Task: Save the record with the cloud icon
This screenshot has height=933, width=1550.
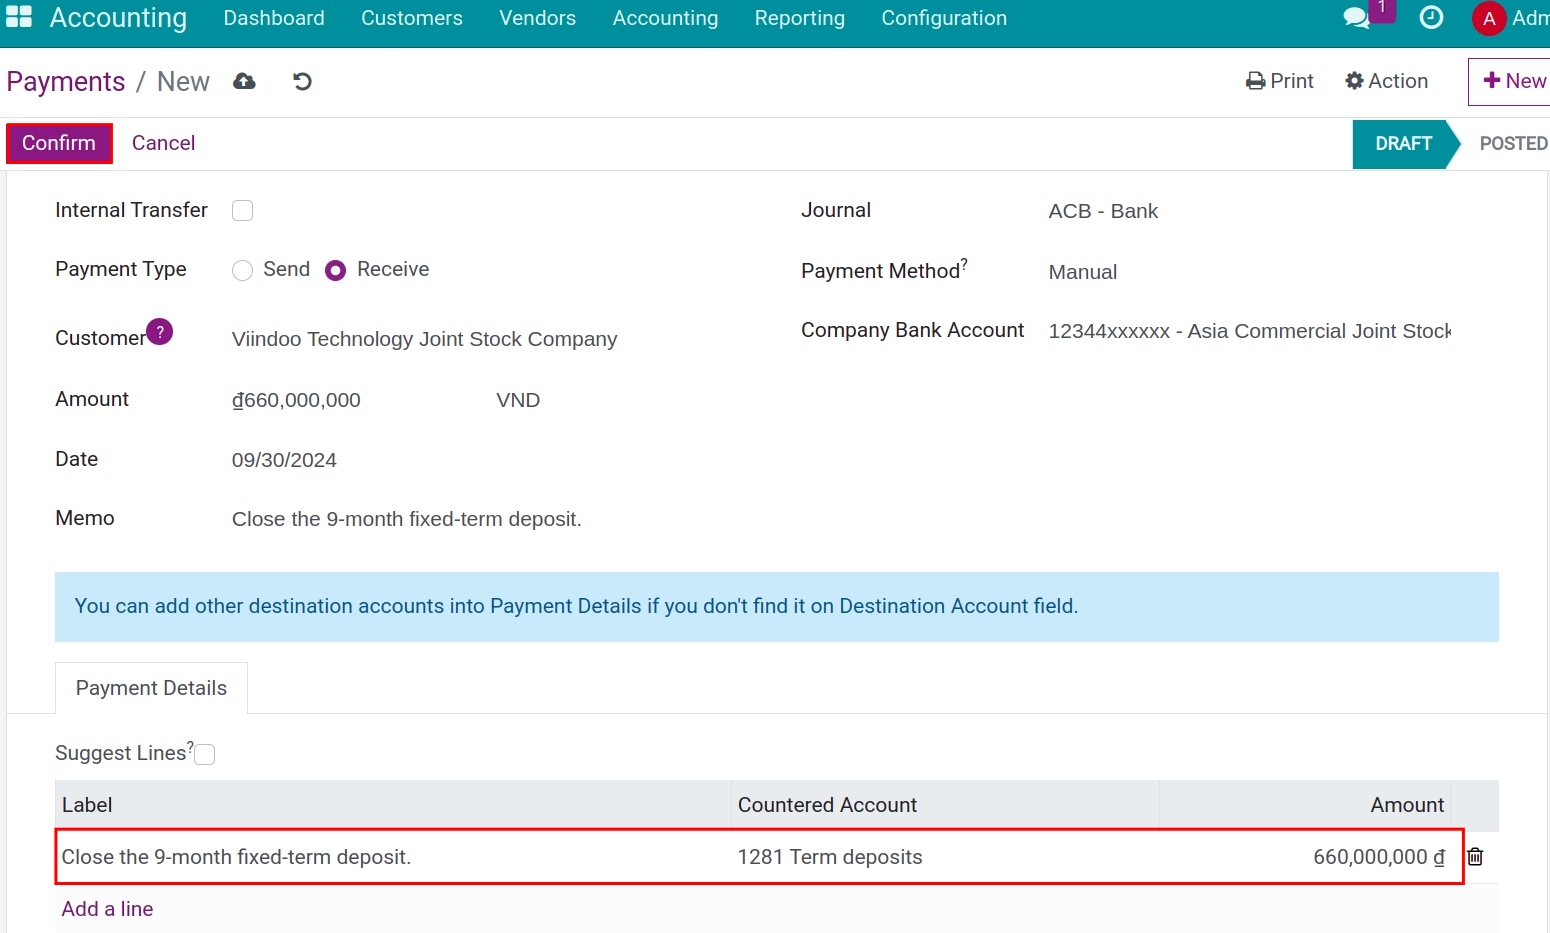Action: point(244,81)
